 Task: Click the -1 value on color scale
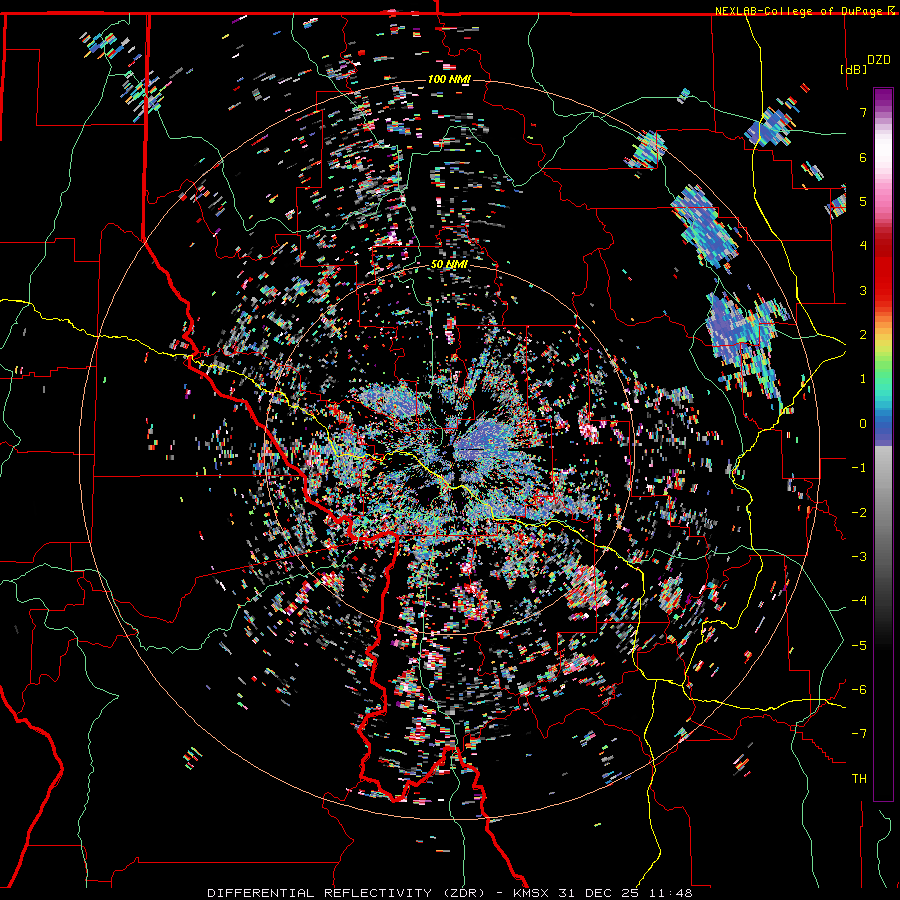tap(859, 468)
